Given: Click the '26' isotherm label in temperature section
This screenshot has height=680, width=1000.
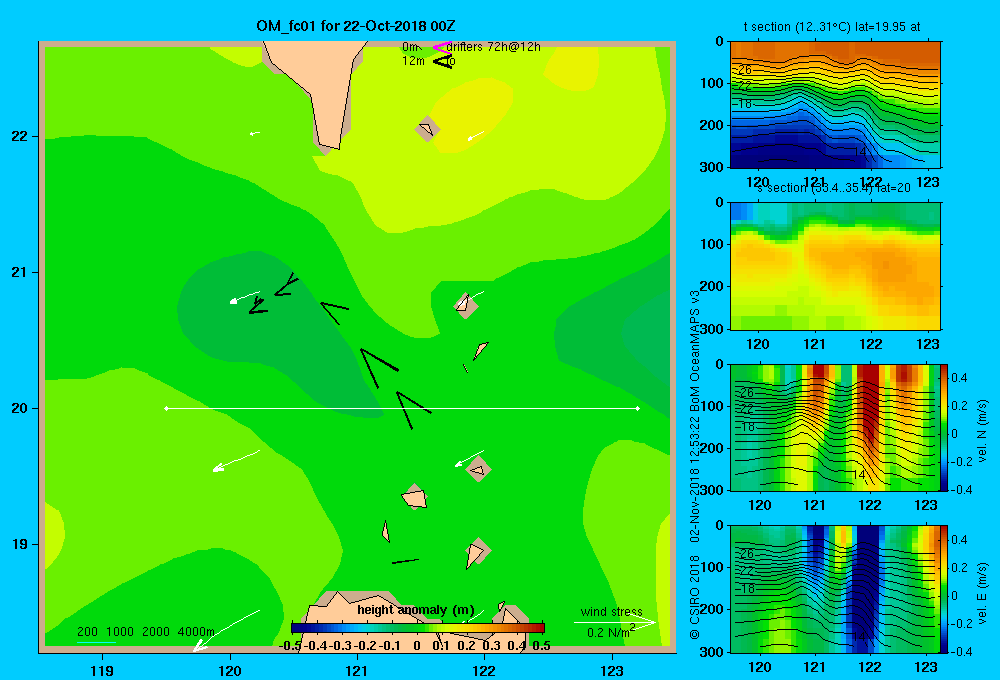Looking at the screenshot, I should tap(745, 70).
